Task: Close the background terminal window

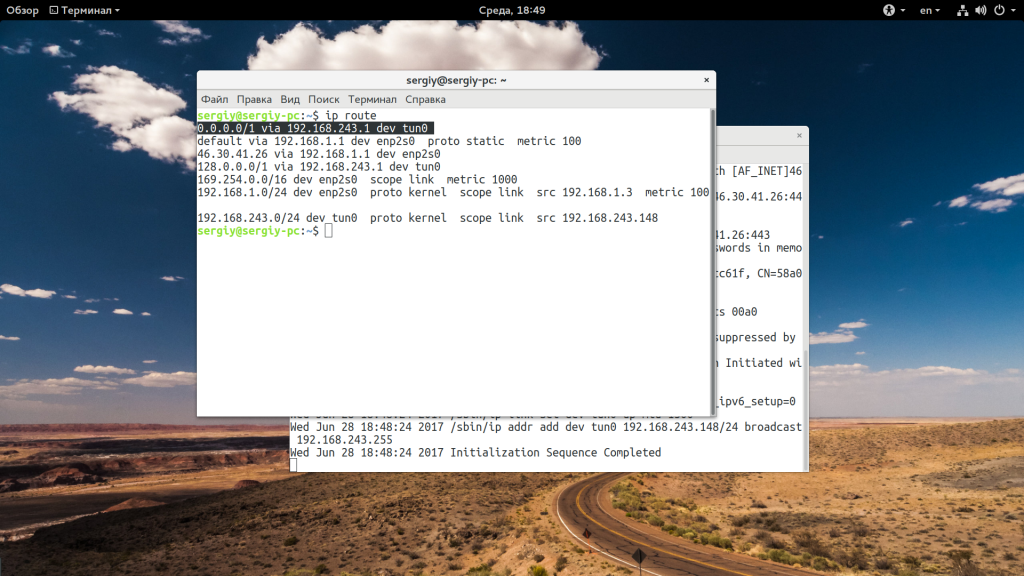Action: click(x=799, y=135)
